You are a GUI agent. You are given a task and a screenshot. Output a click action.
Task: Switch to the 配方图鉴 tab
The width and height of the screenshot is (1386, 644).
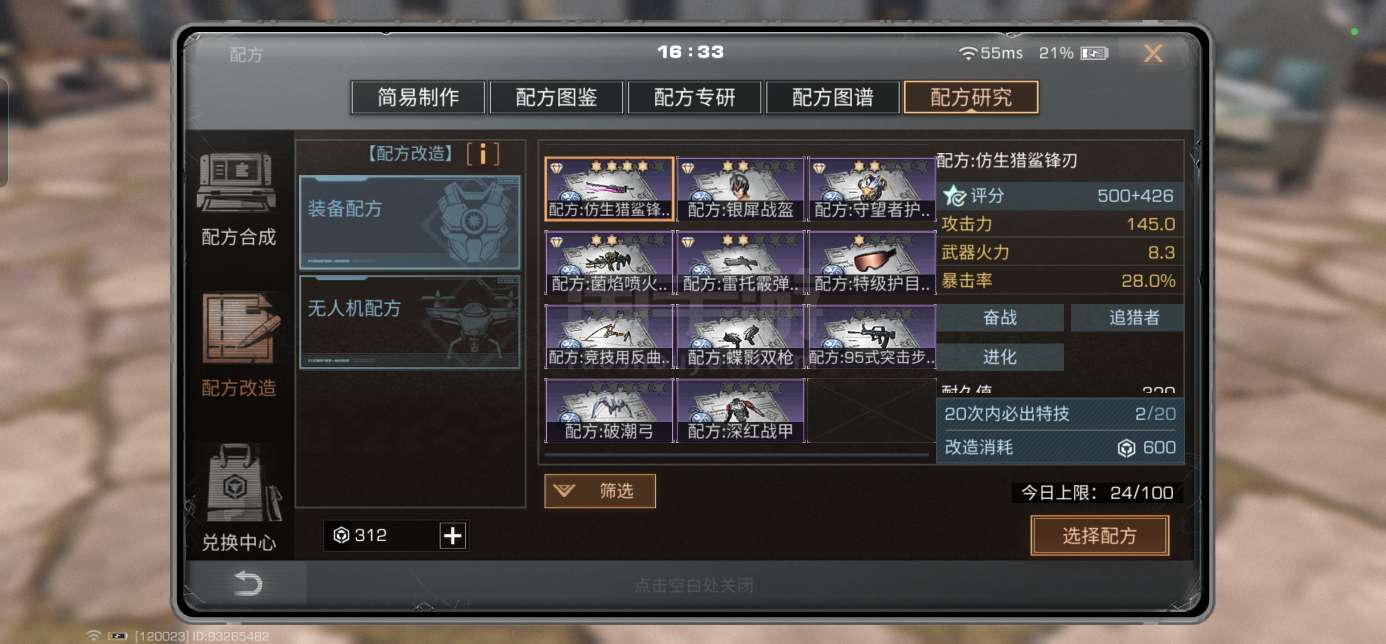click(x=556, y=97)
